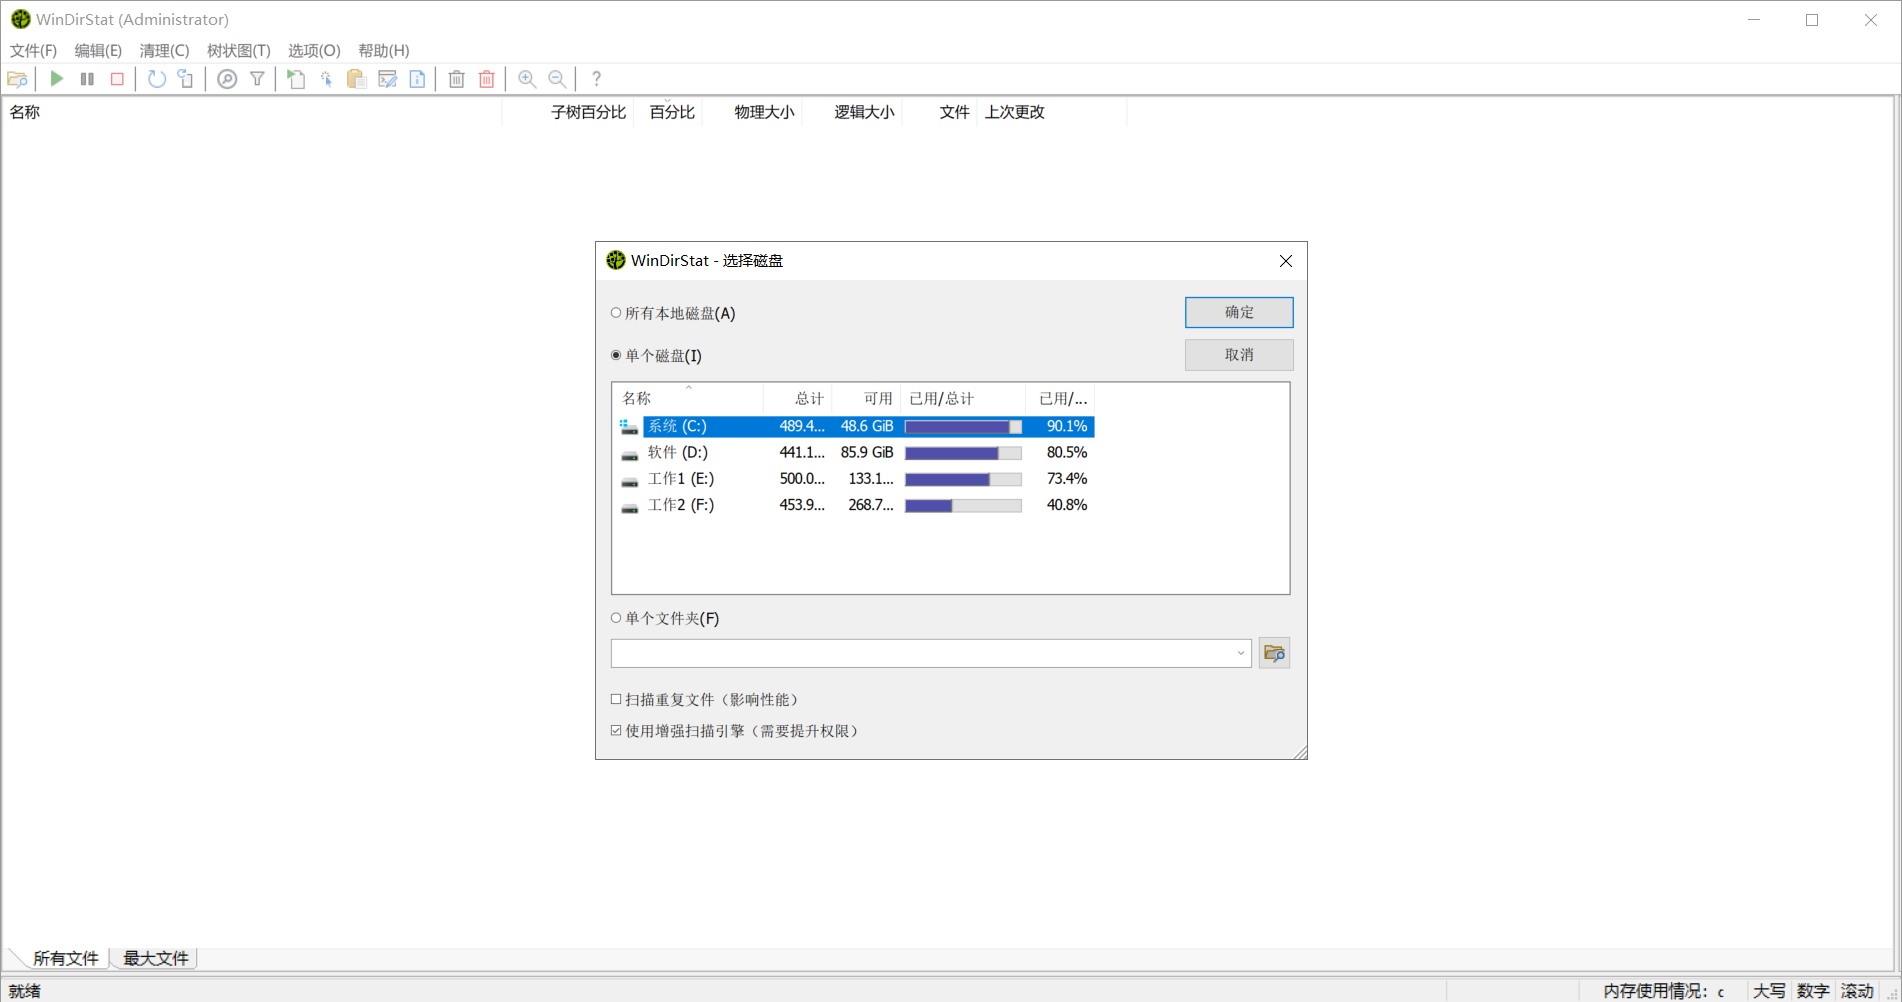Click the red stop scan icon
The height and width of the screenshot is (1002, 1902).
tap(117, 79)
